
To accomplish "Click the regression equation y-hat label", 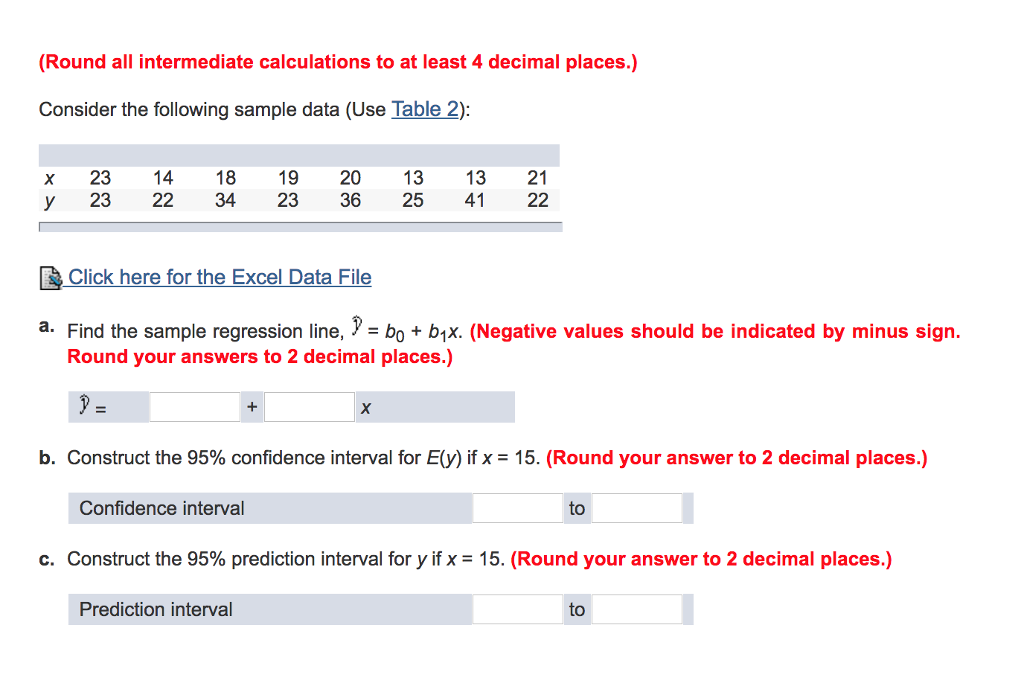I will click(x=91, y=406).
